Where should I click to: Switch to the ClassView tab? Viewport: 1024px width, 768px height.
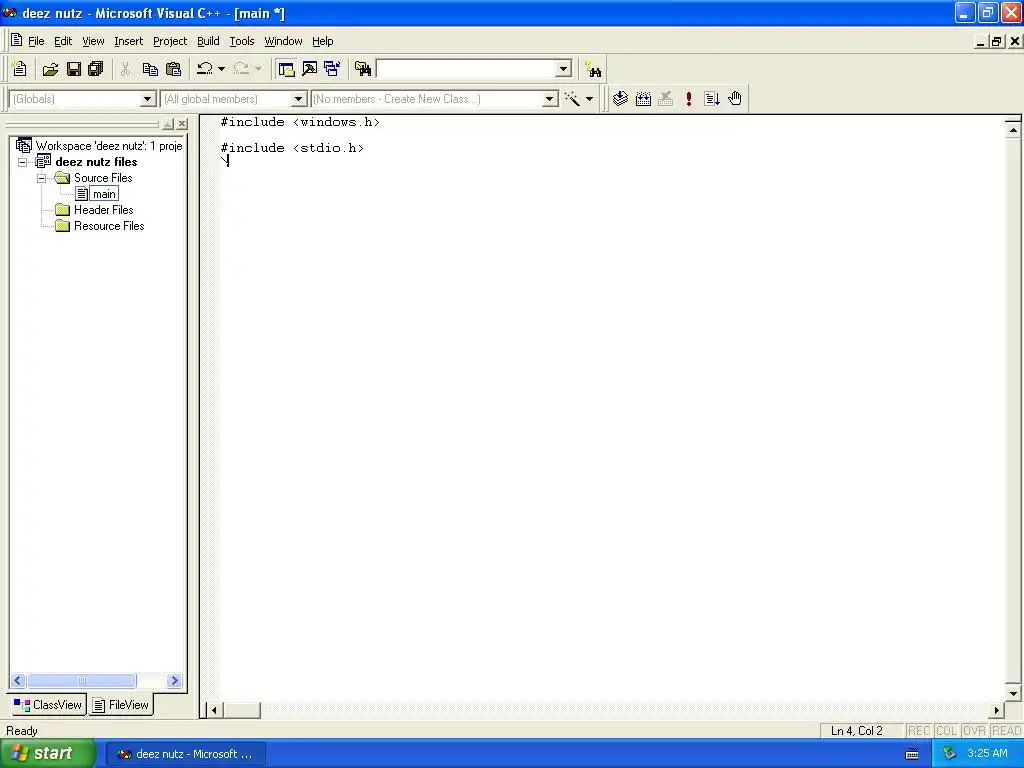[48, 705]
